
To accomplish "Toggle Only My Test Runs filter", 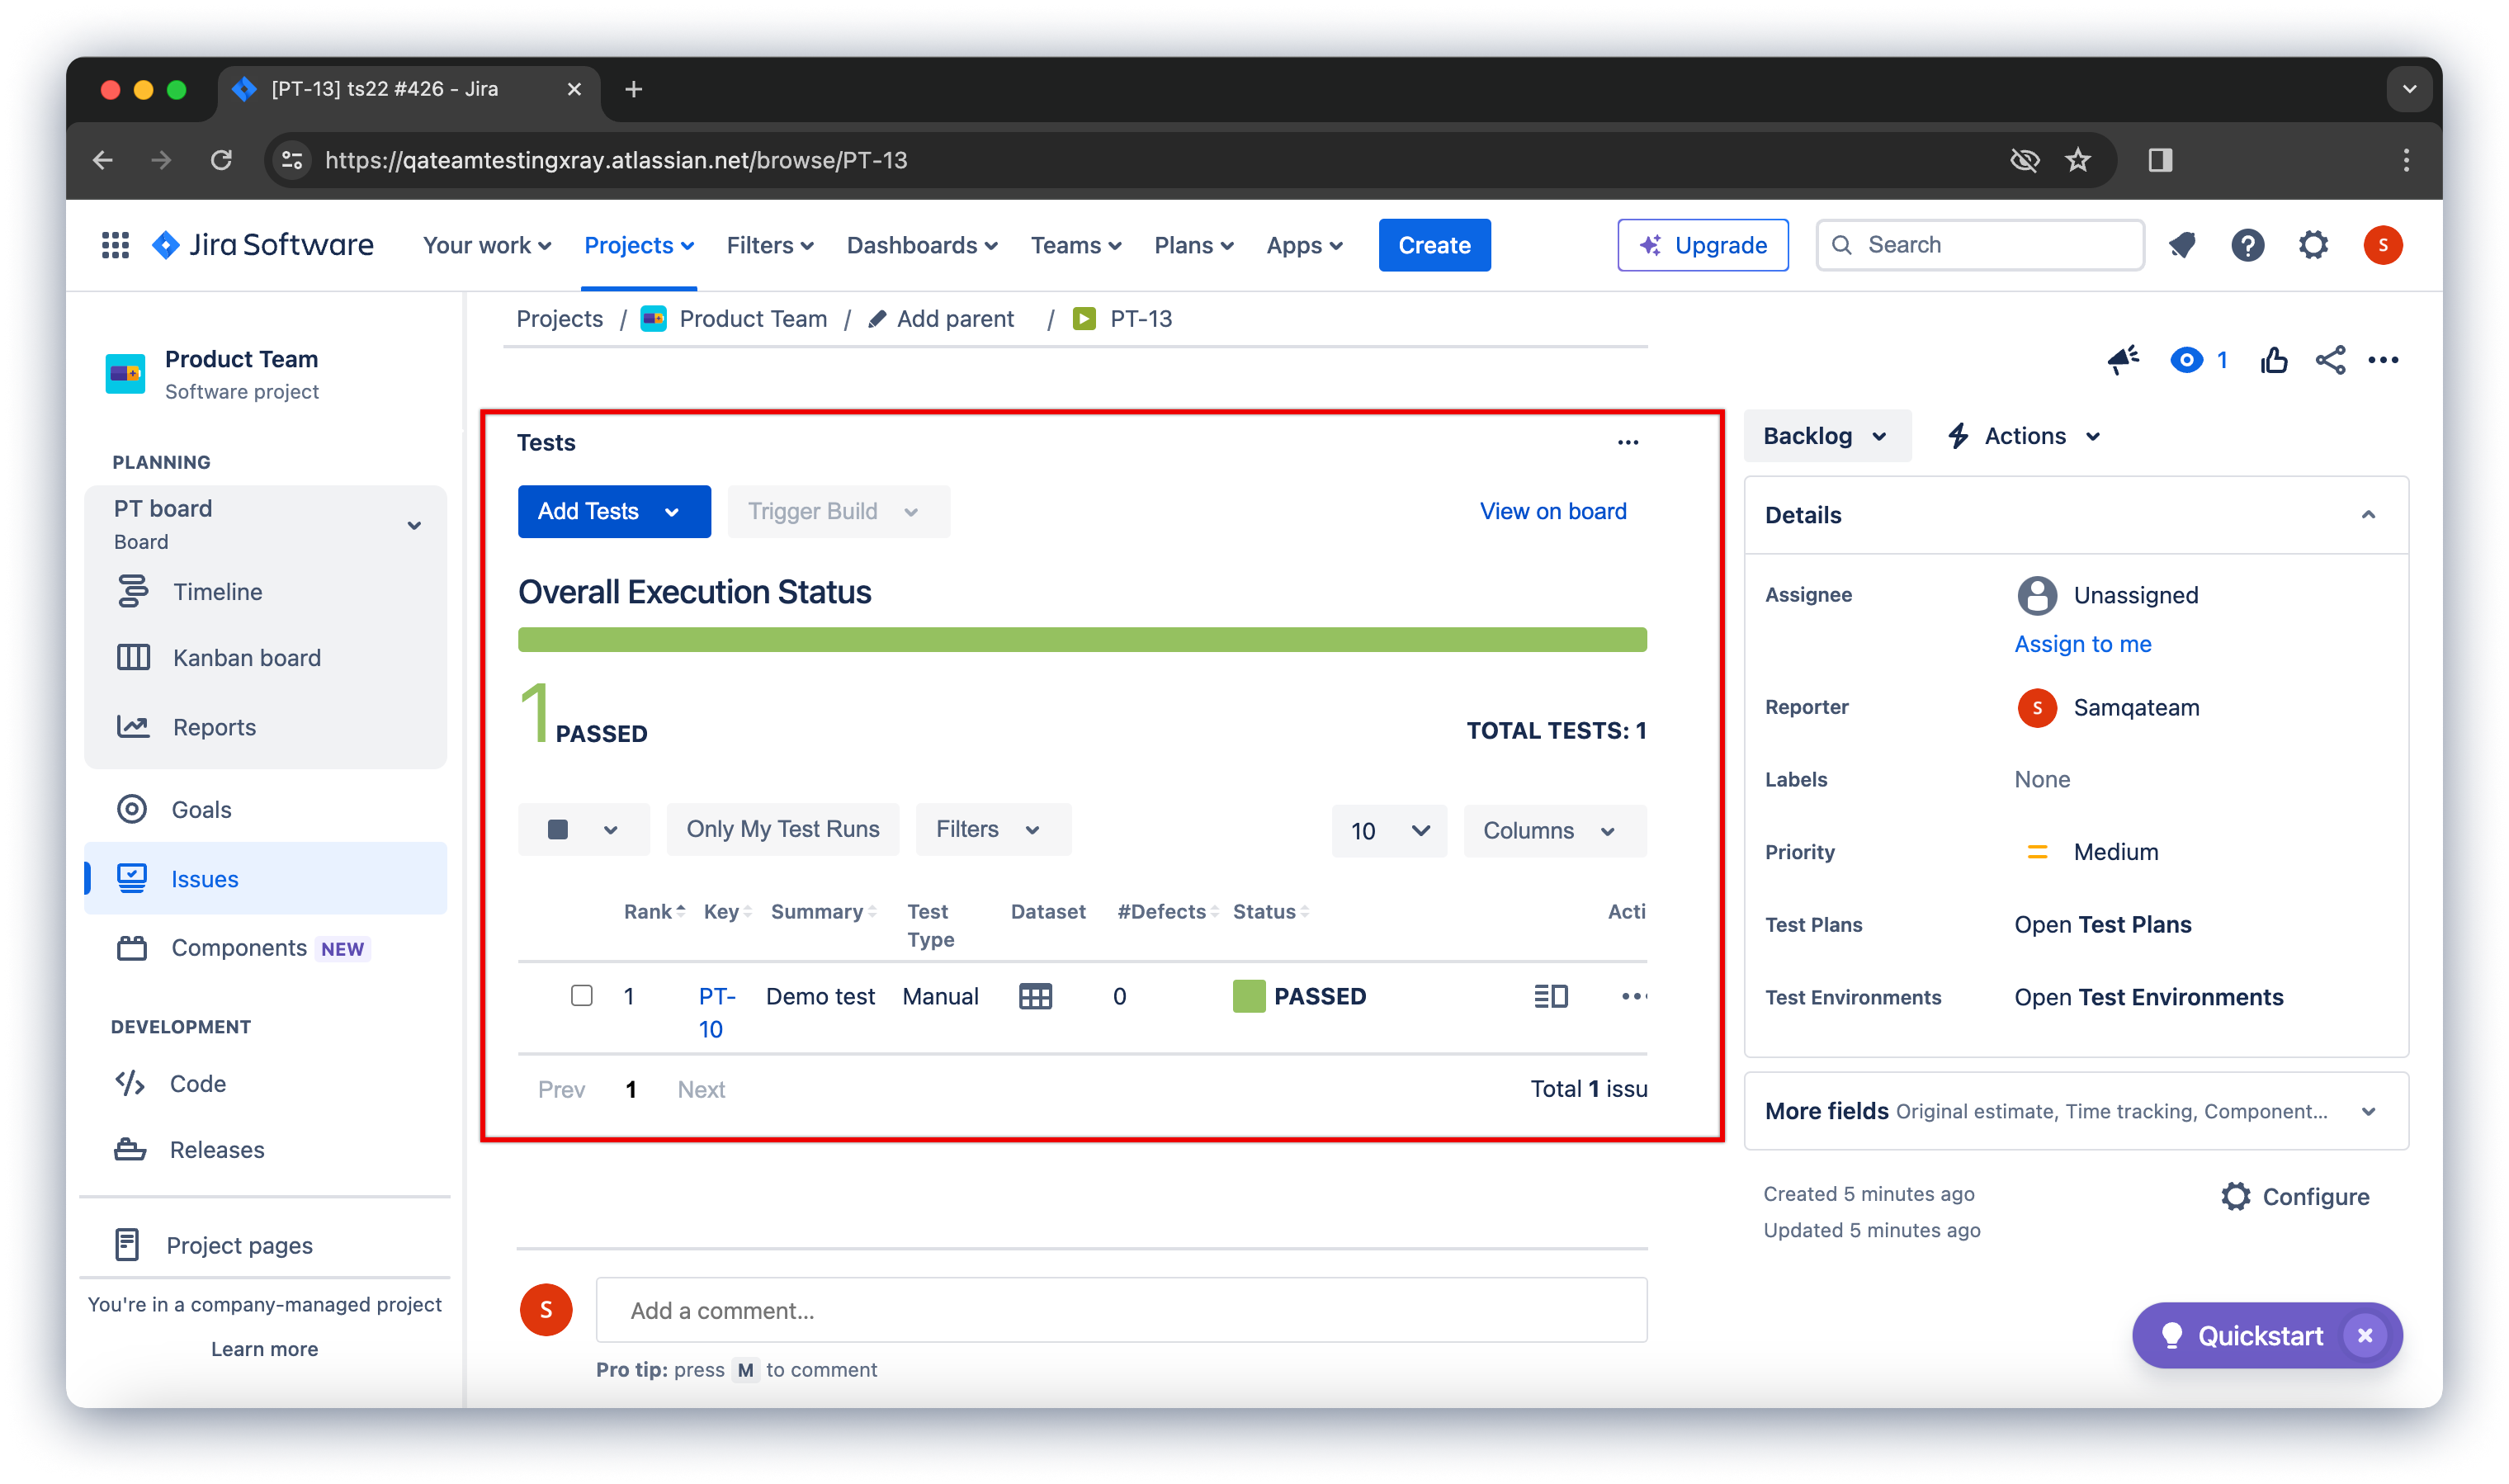I will tap(782, 829).
